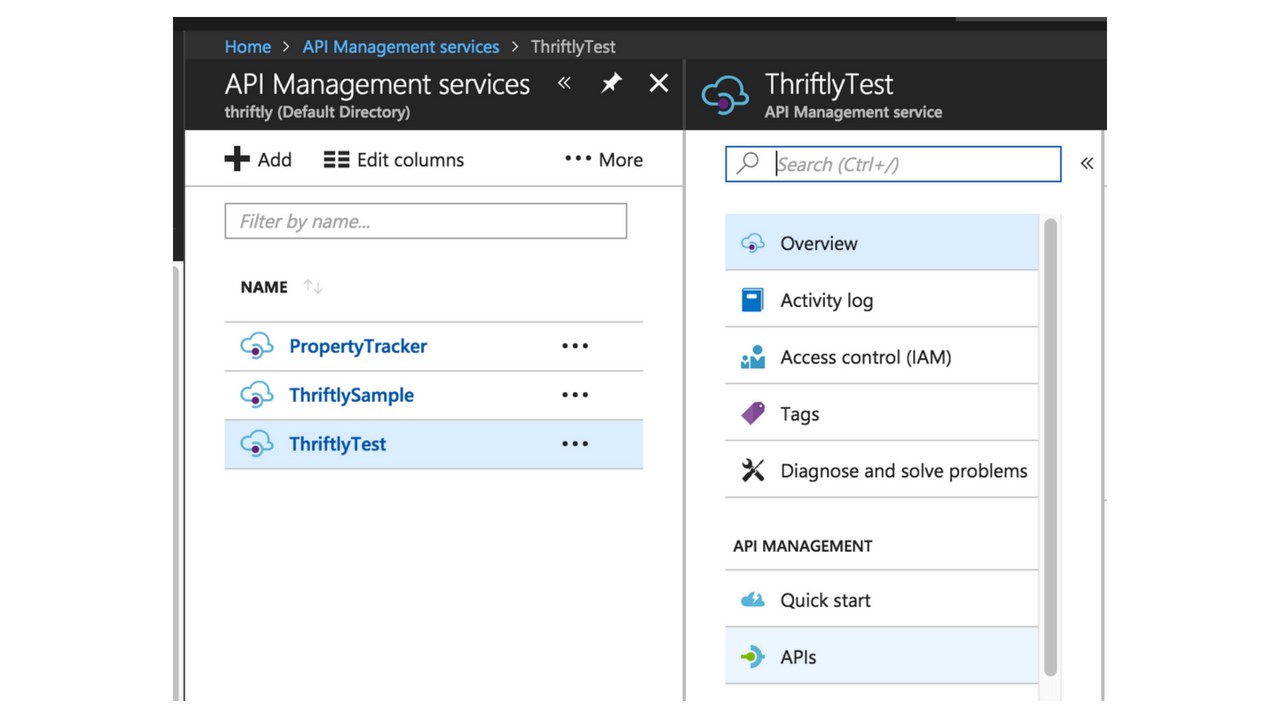Viewport: 1280px width, 720px height.
Task: Open the More toolbar menu
Action: [x=603, y=160]
